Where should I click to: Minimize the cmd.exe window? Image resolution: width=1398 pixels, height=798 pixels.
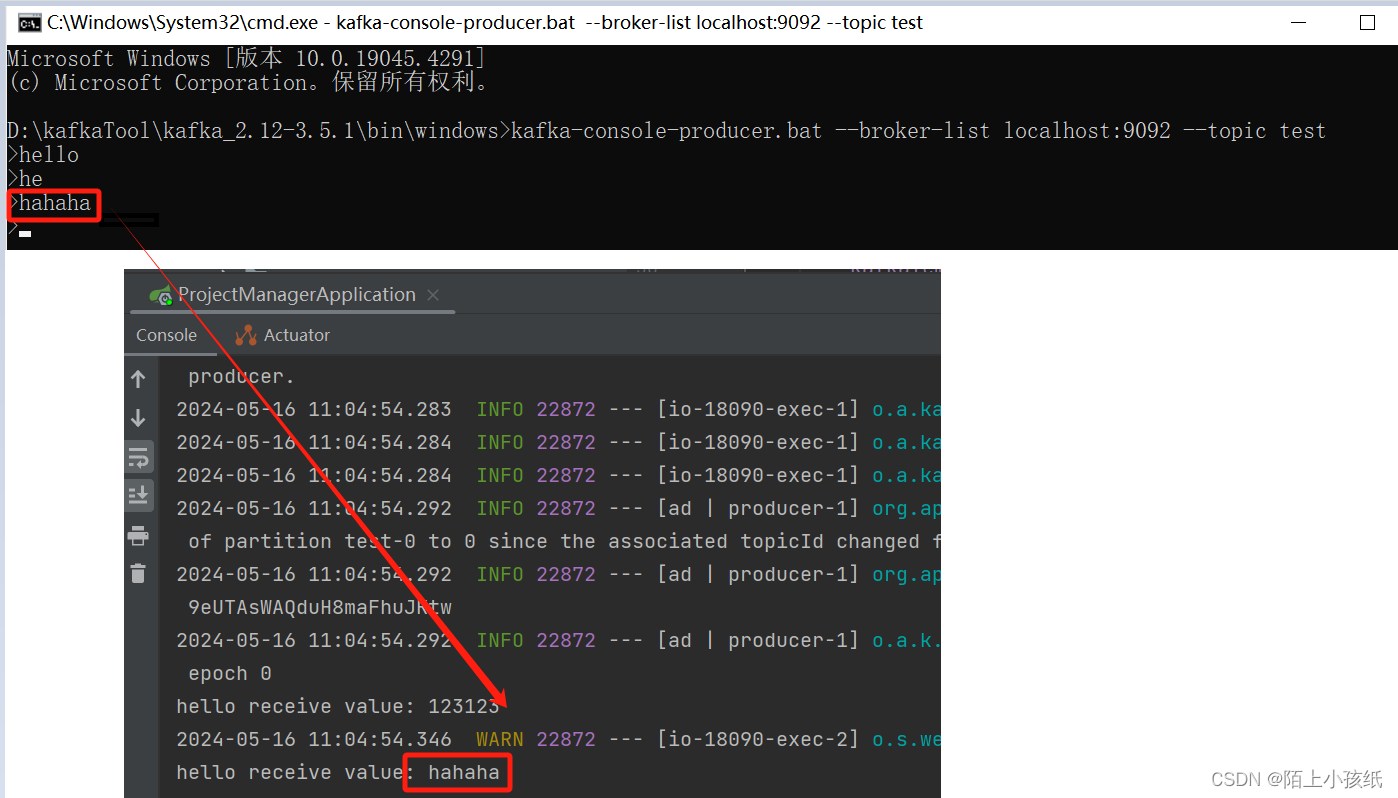tap(1299, 23)
